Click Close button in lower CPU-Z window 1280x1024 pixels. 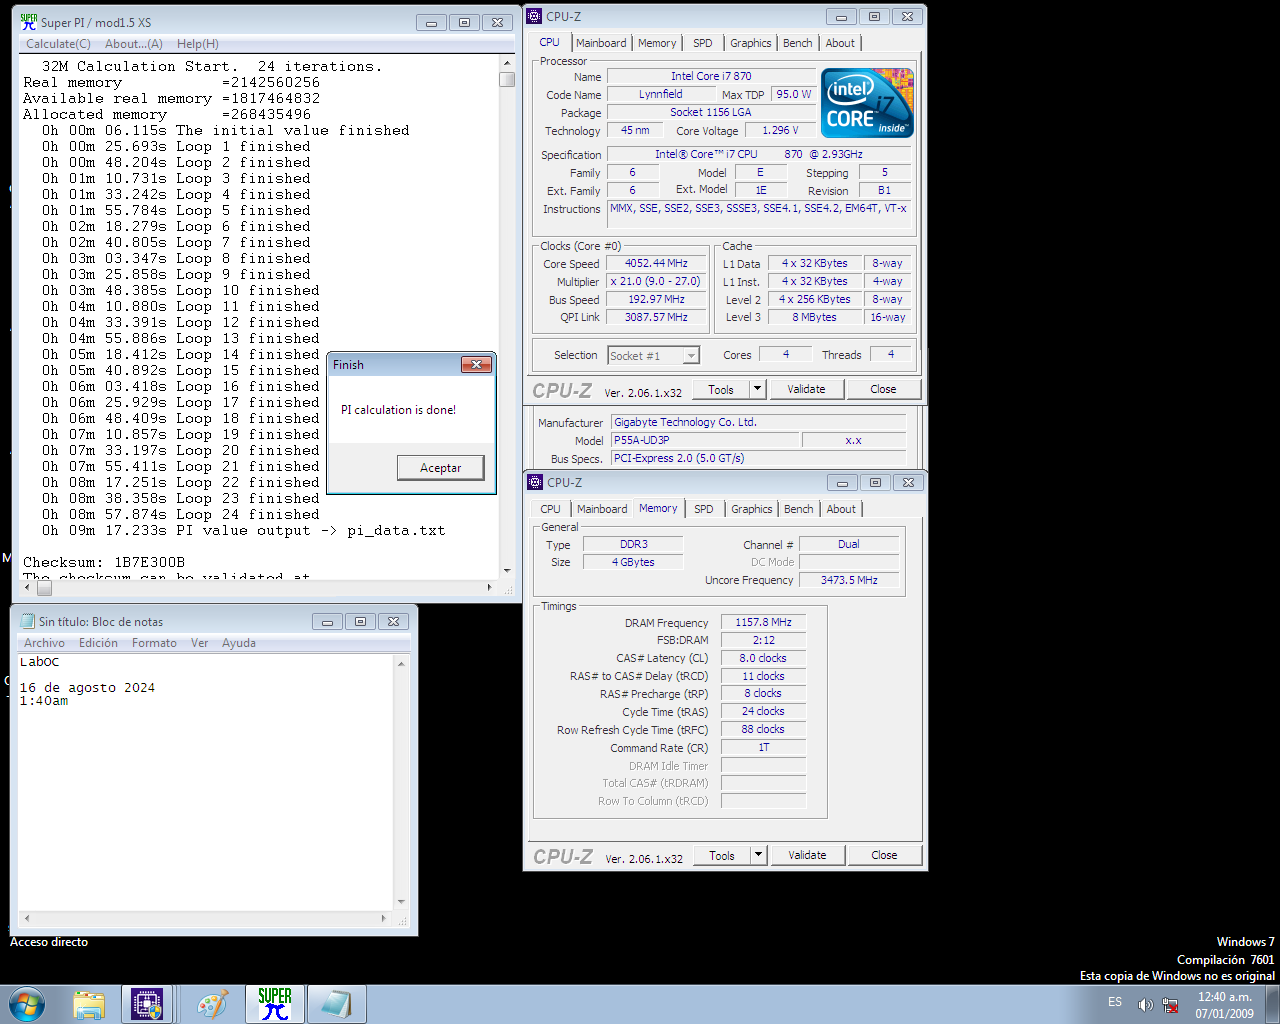click(884, 855)
